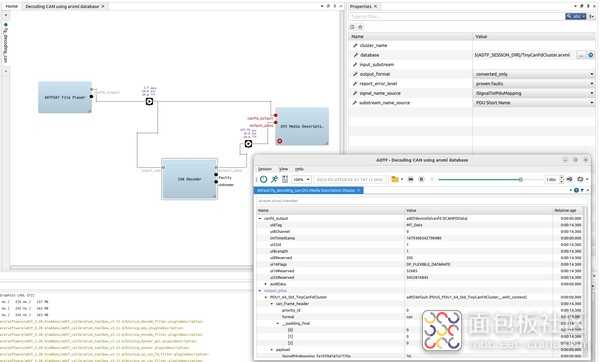The width and height of the screenshot is (600, 362).
Task: Click the Properties filter text field
Action: point(457,16)
